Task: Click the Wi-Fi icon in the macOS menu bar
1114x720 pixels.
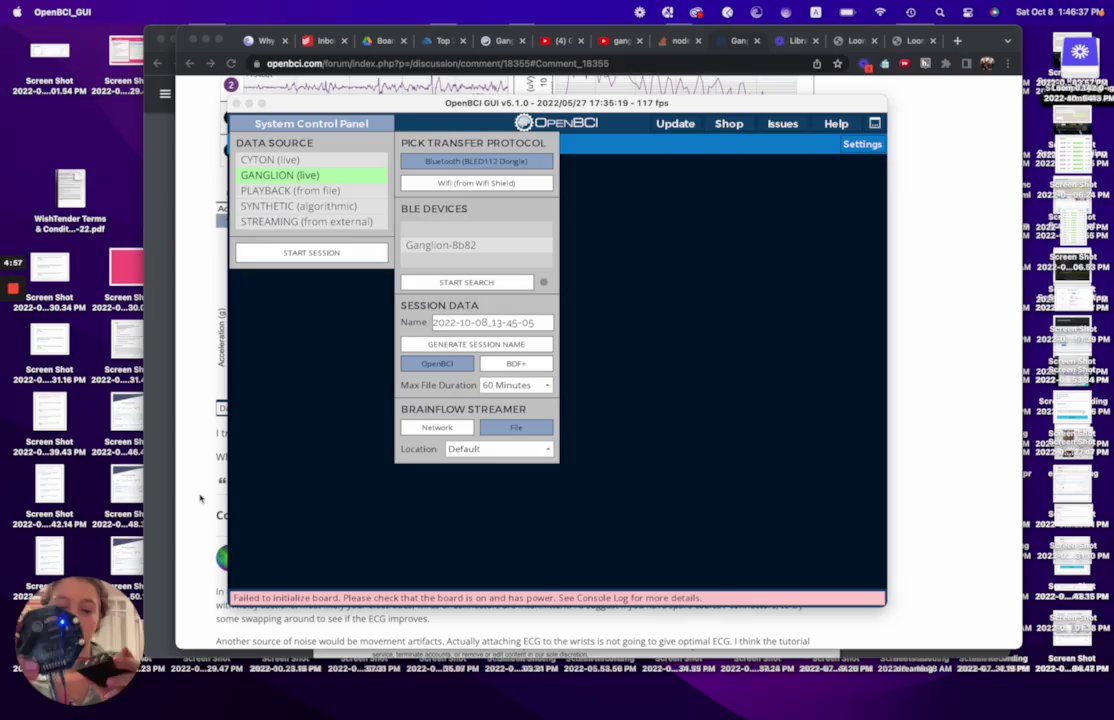Action: [x=880, y=12]
